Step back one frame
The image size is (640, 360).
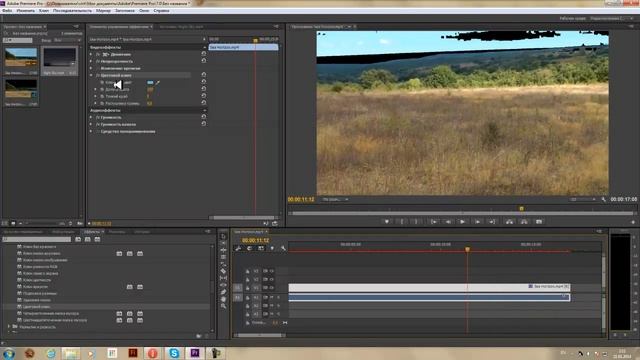pos(448,222)
